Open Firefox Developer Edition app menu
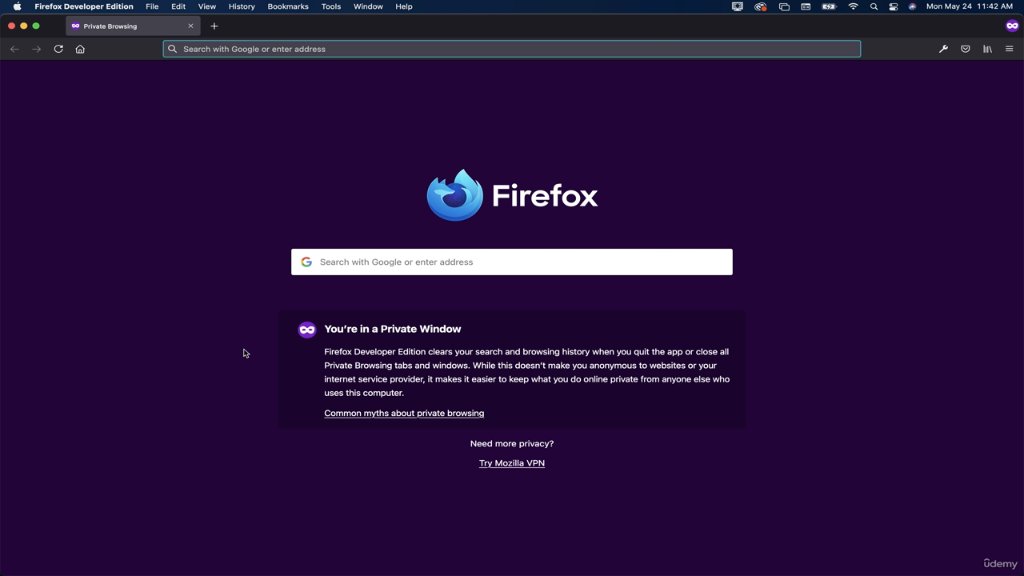 (x=84, y=7)
